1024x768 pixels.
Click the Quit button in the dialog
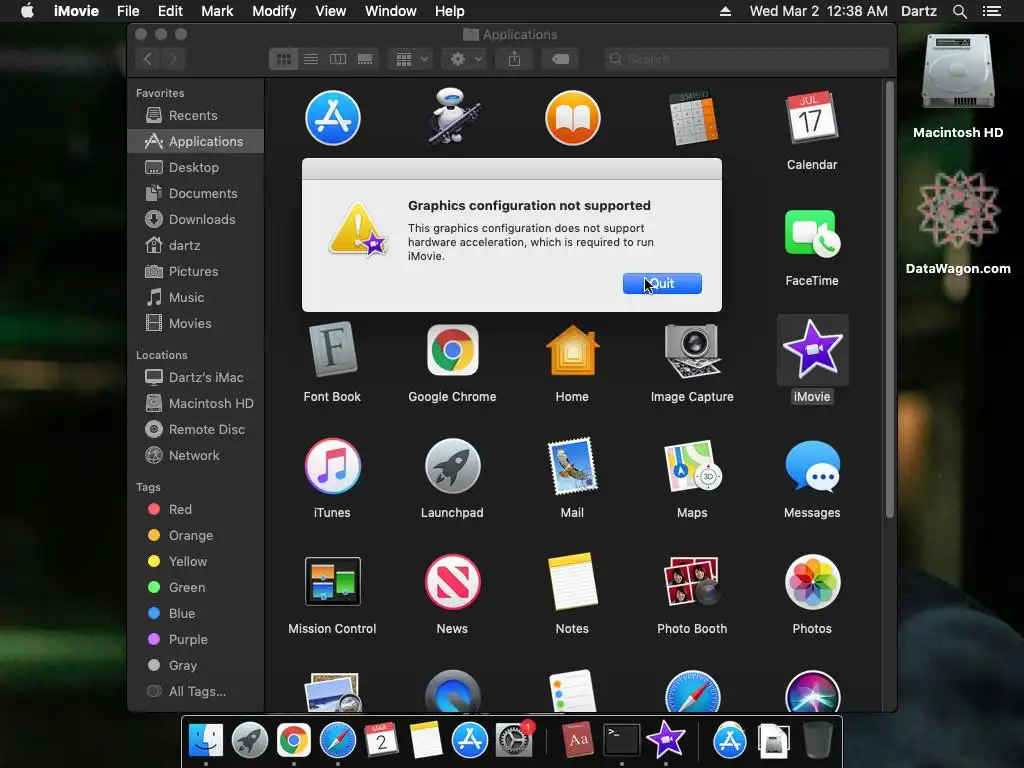662,283
